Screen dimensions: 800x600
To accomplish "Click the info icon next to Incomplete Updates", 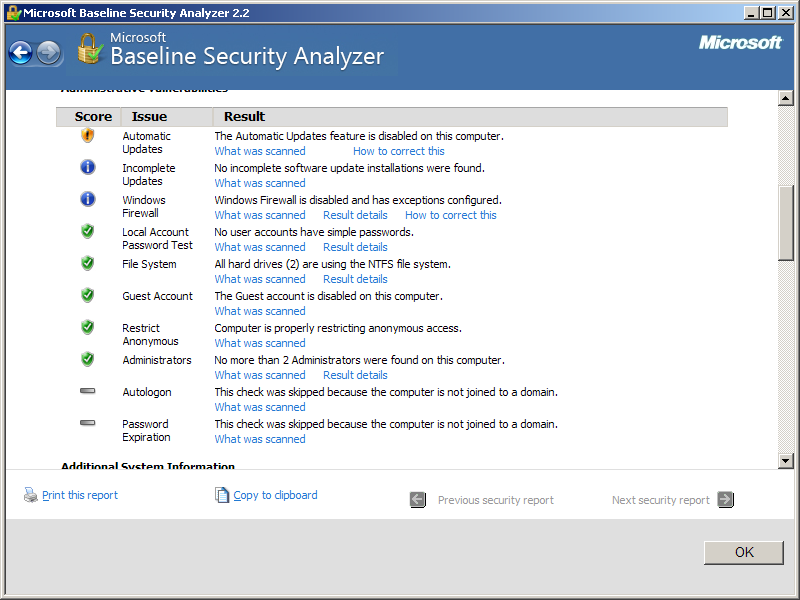I will pyautogui.click(x=88, y=167).
